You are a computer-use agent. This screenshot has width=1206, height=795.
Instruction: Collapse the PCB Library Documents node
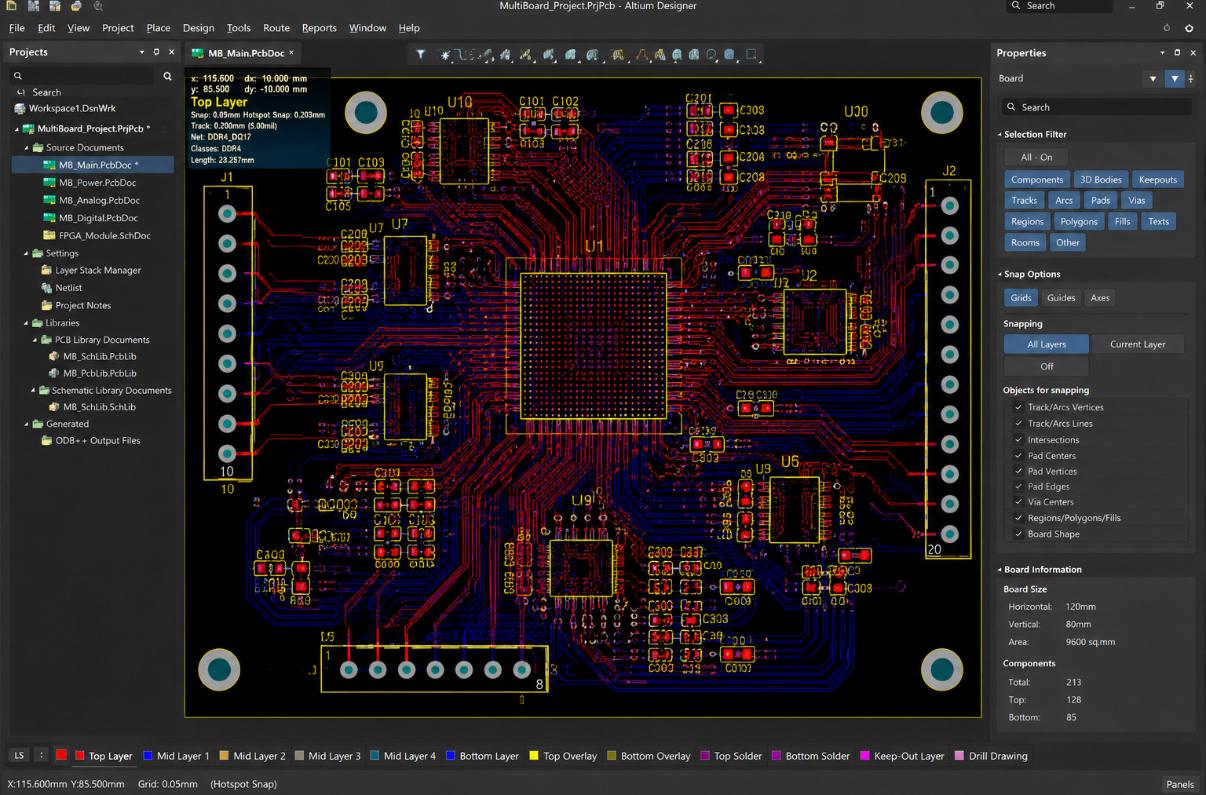[33, 340]
